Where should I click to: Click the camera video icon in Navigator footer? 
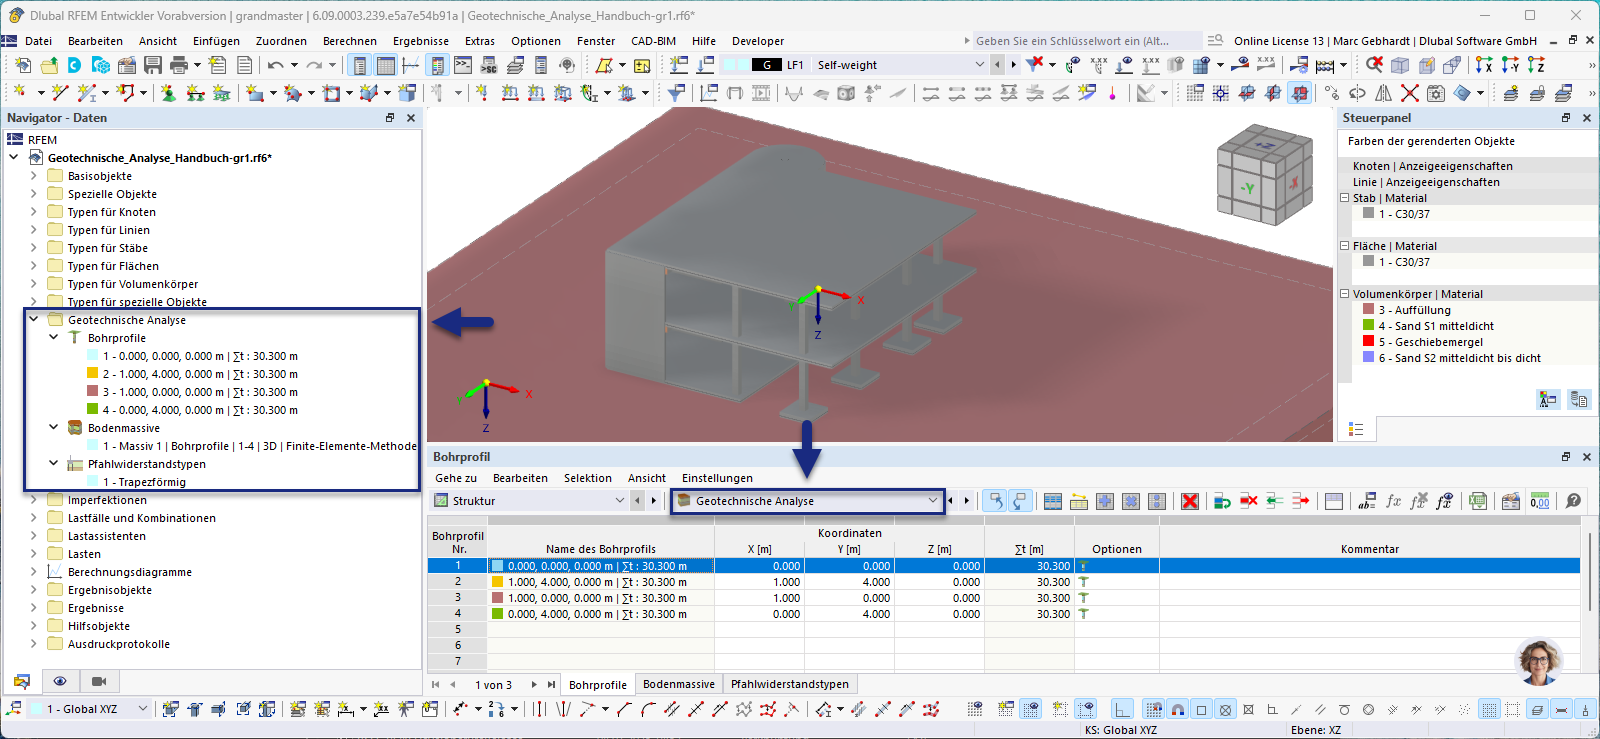pos(99,681)
